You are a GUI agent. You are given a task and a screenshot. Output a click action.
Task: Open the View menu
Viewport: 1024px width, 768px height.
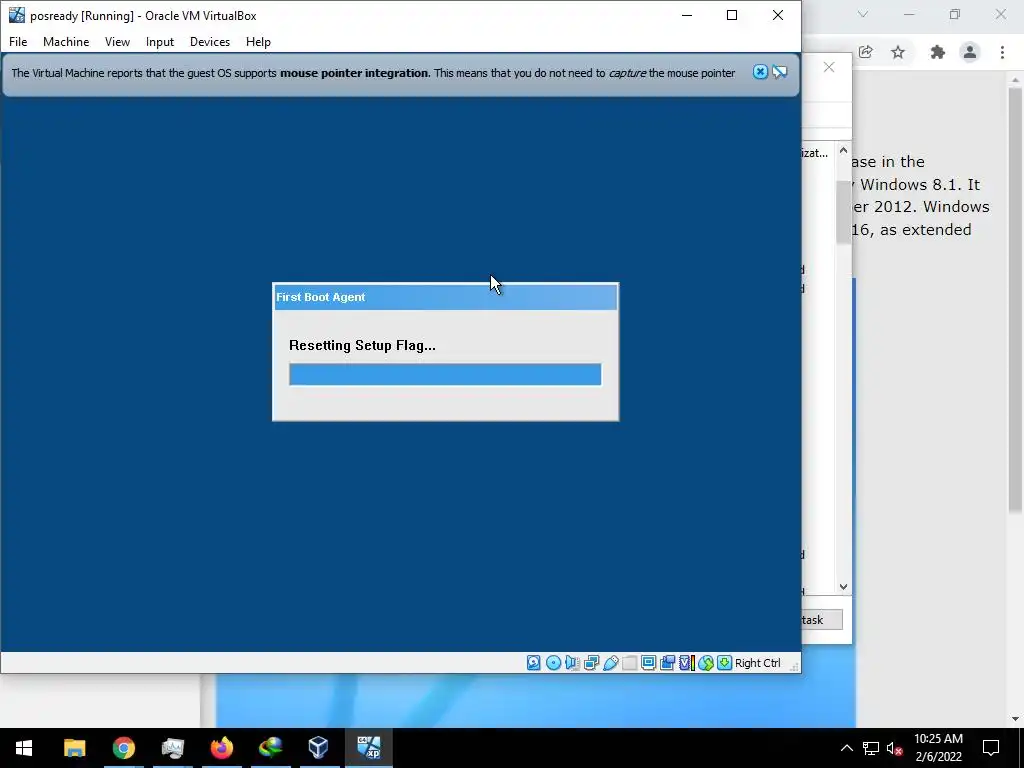[118, 42]
